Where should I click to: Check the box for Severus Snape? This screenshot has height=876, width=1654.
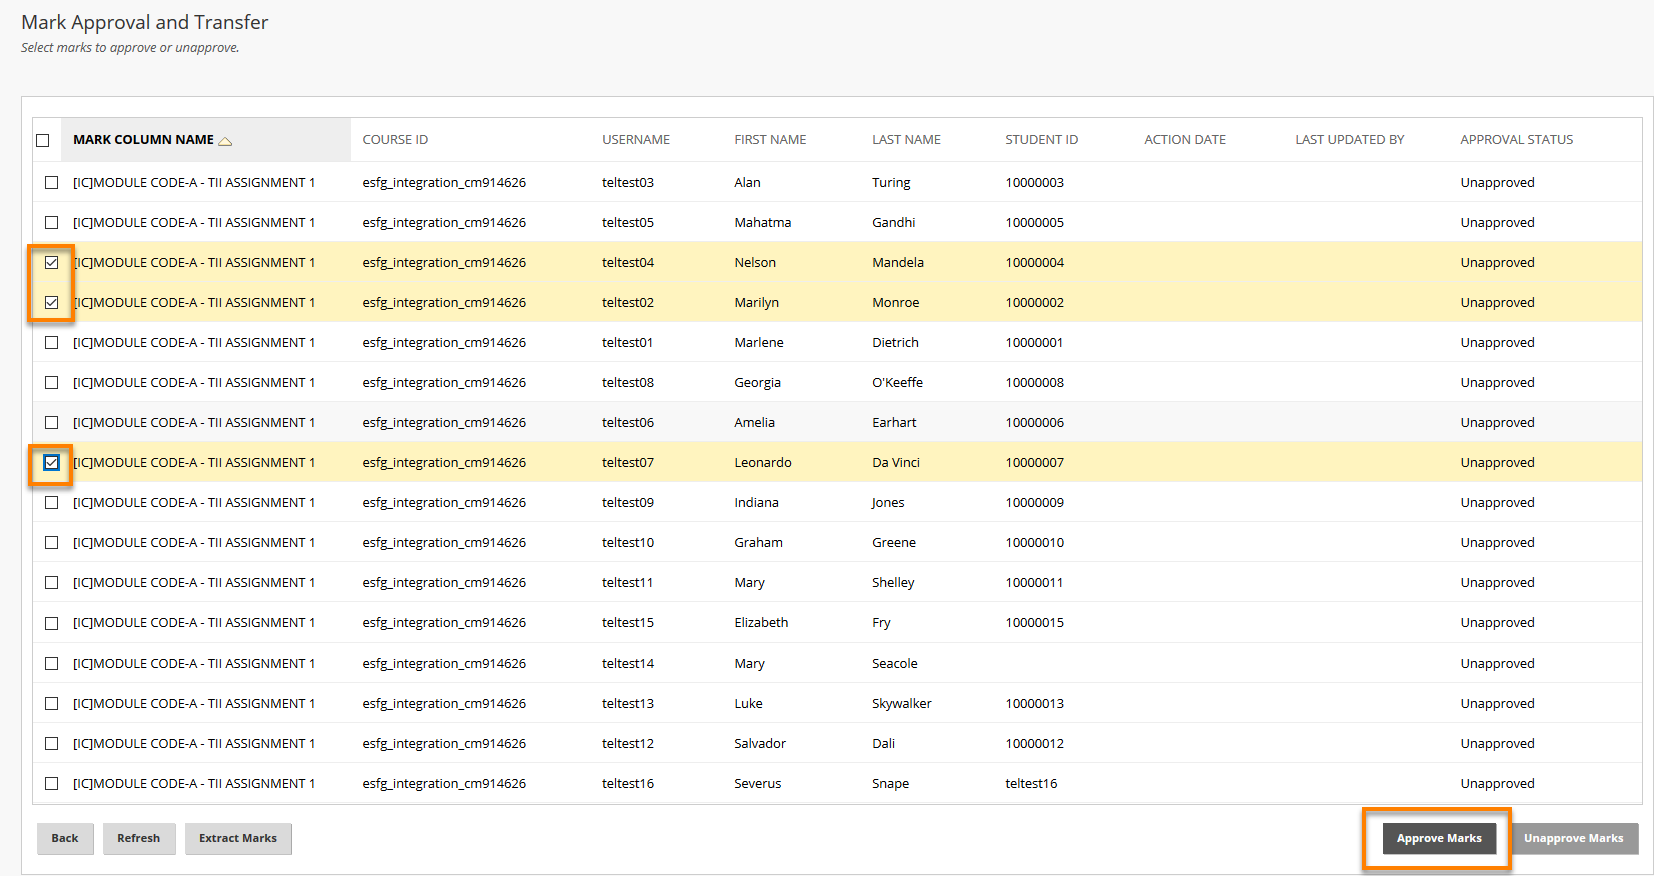[52, 784]
